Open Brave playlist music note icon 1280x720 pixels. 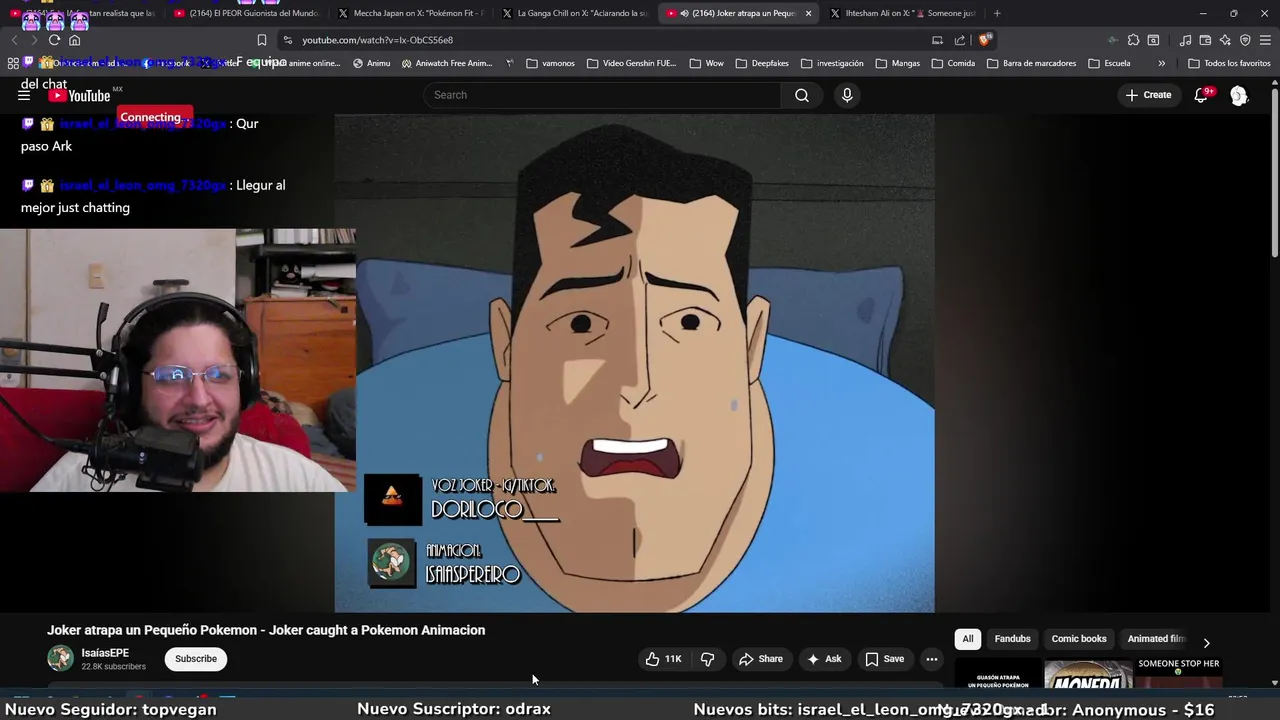[1185, 40]
